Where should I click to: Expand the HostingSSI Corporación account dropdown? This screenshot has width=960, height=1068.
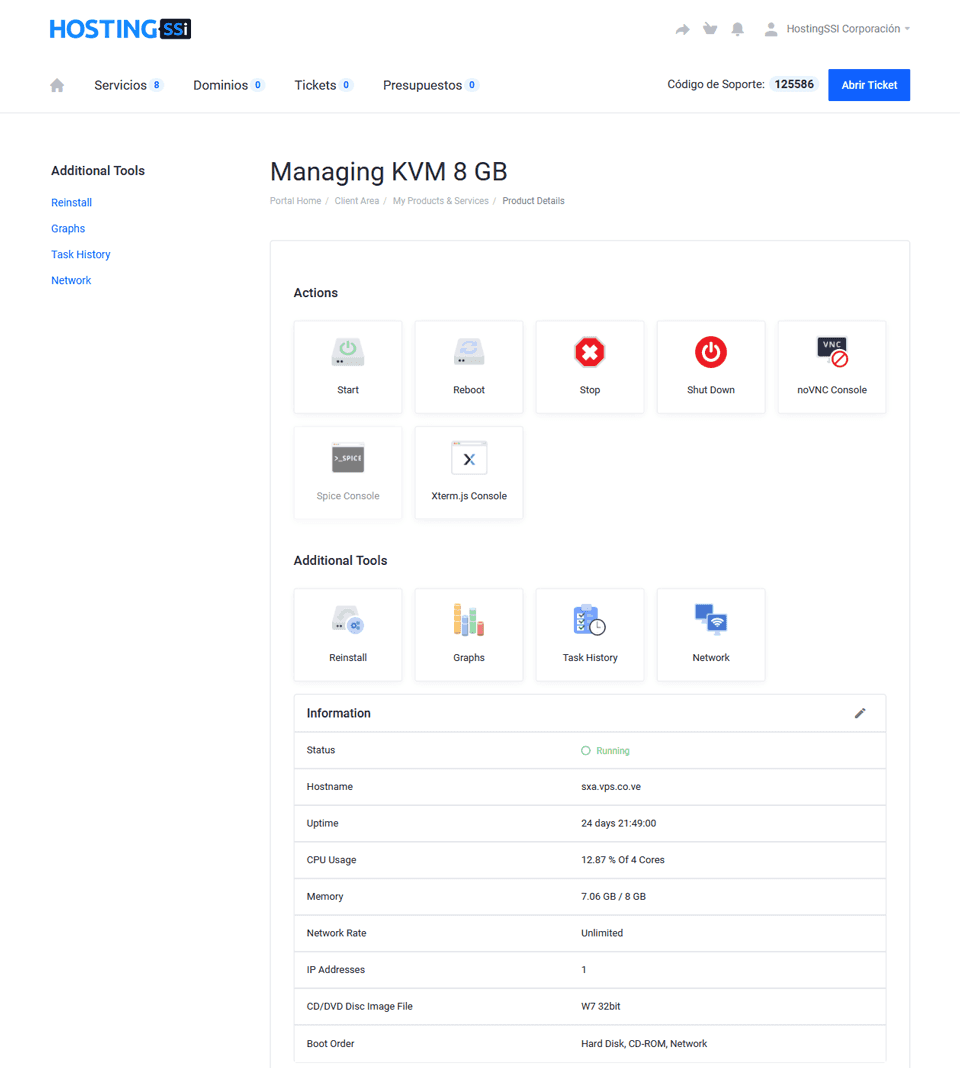pos(838,29)
